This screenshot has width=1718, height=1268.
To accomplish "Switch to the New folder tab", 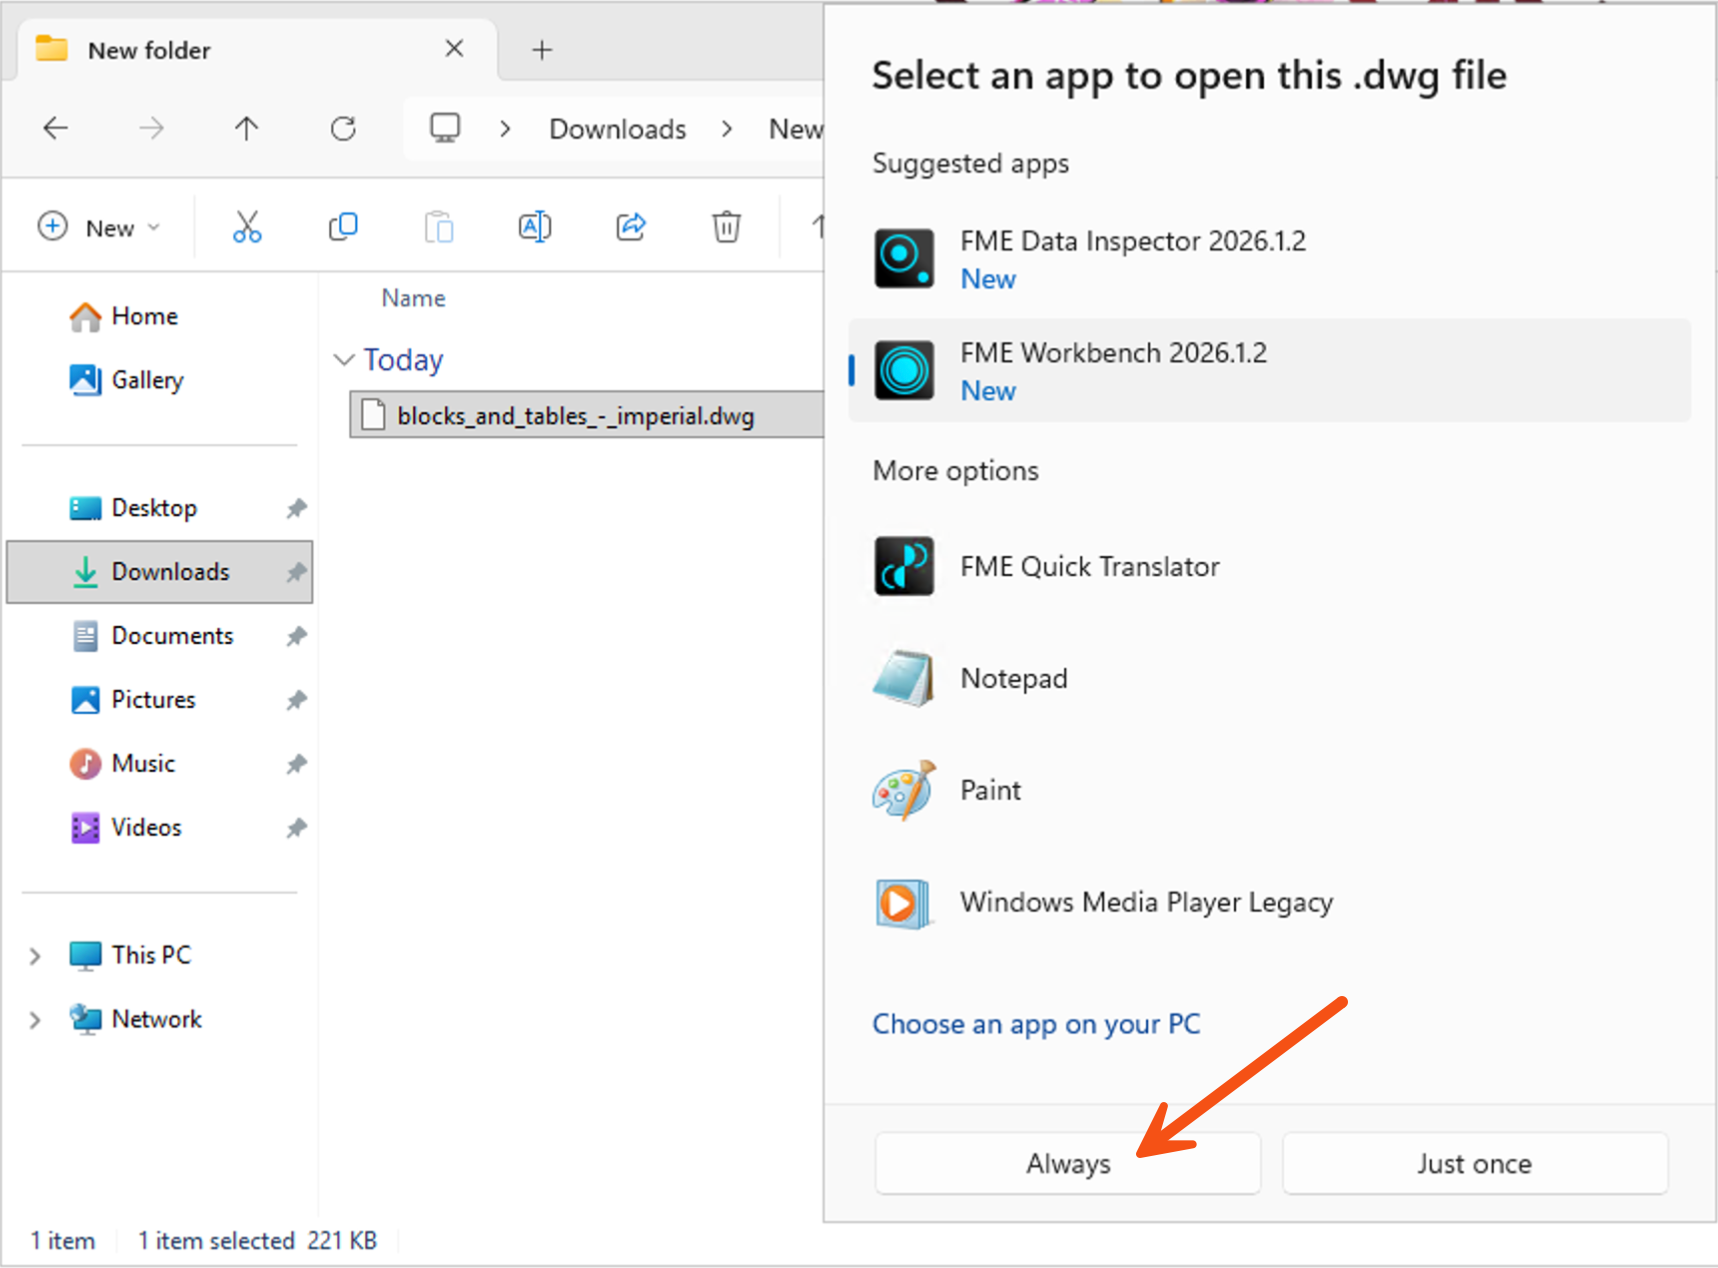I will pyautogui.click(x=257, y=49).
